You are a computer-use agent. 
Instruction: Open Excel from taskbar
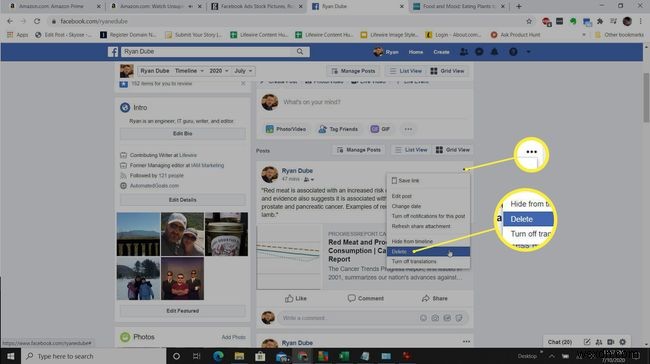pyautogui.click(x=344, y=356)
